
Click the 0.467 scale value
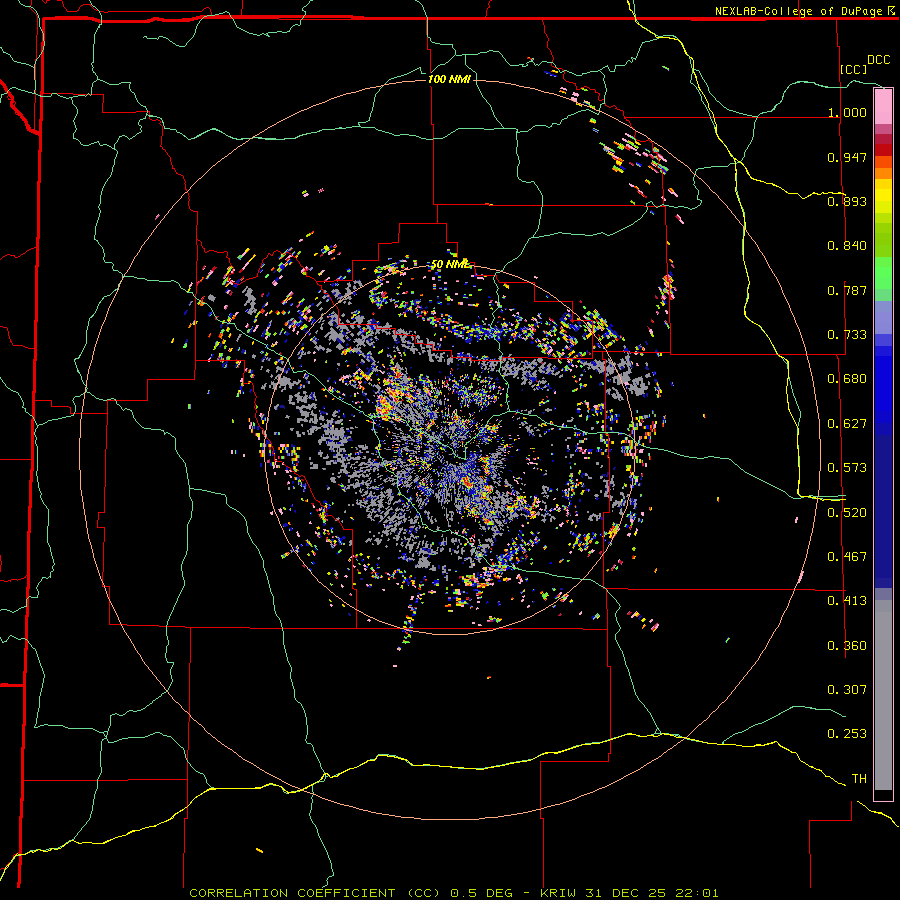pyautogui.click(x=847, y=557)
